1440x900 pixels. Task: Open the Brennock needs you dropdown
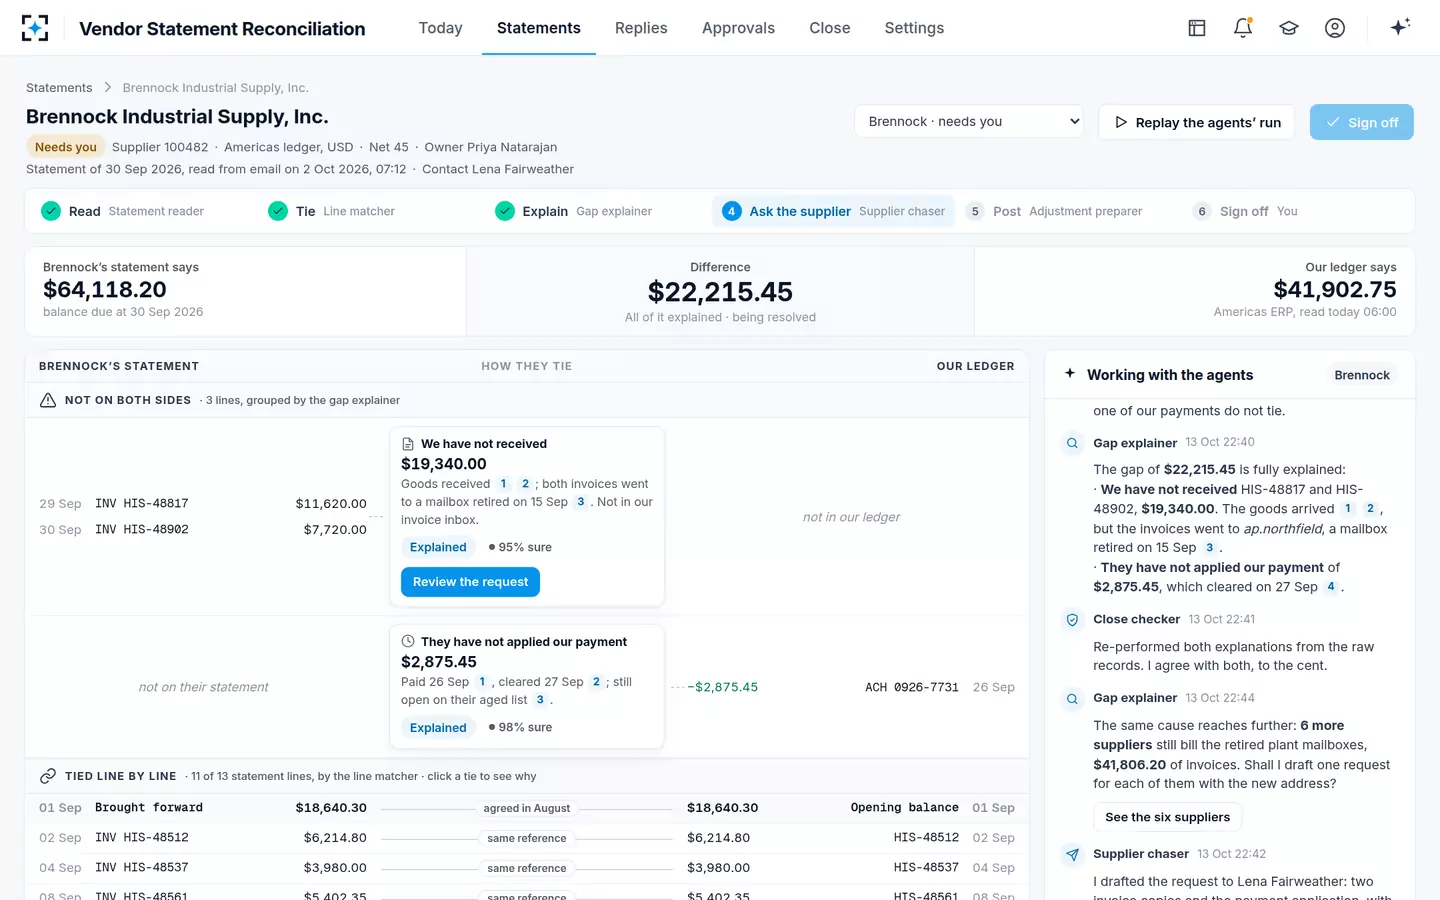(969, 121)
